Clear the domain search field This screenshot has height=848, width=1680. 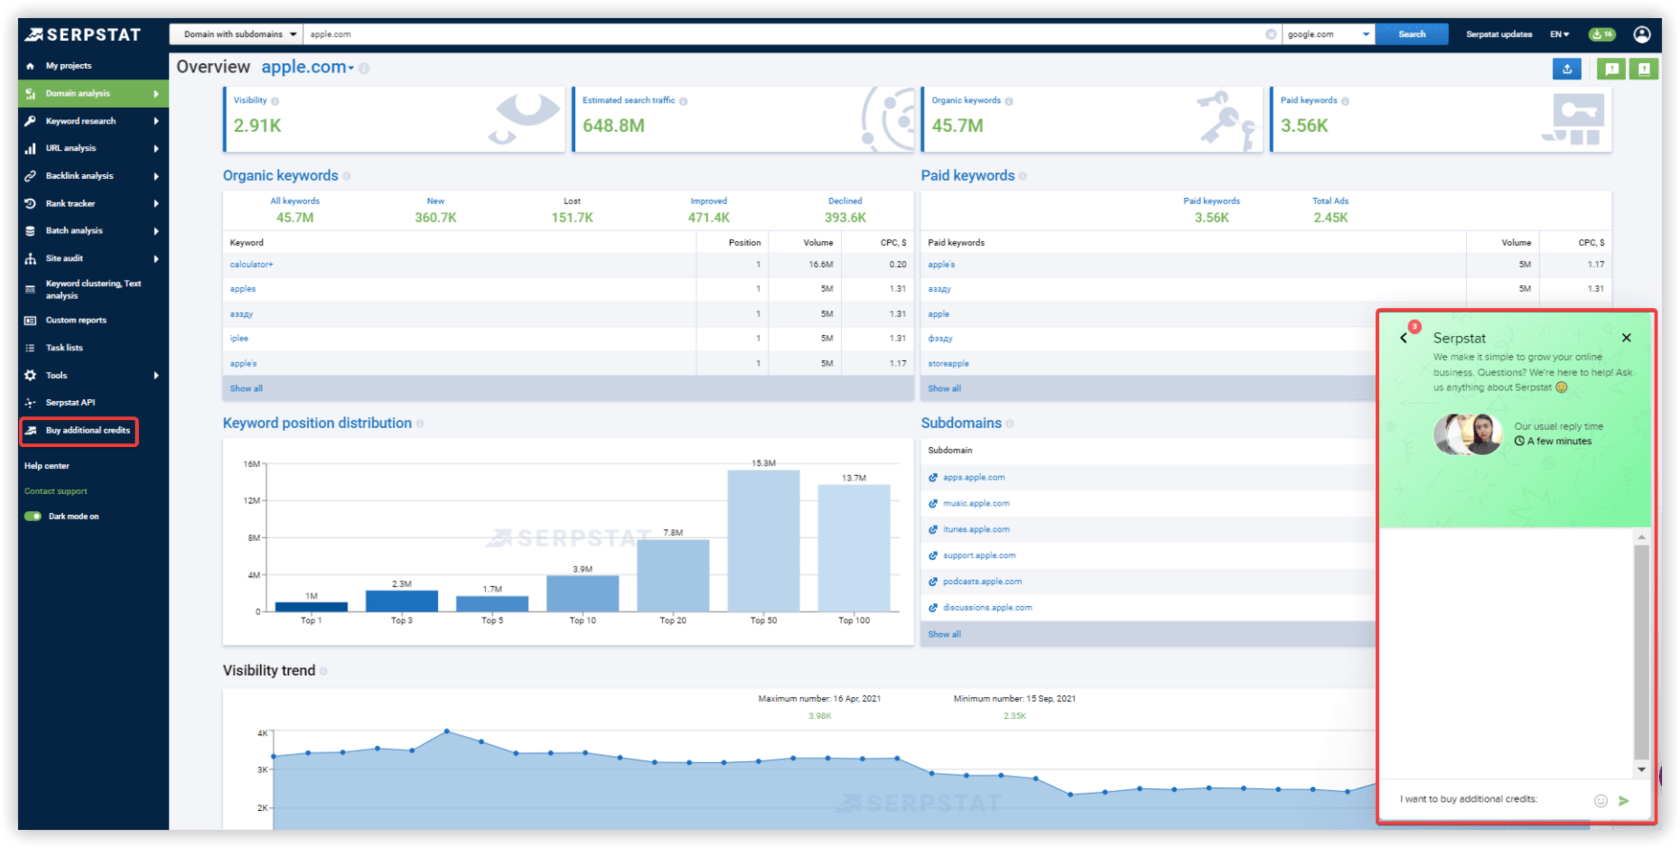click(1271, 34)
